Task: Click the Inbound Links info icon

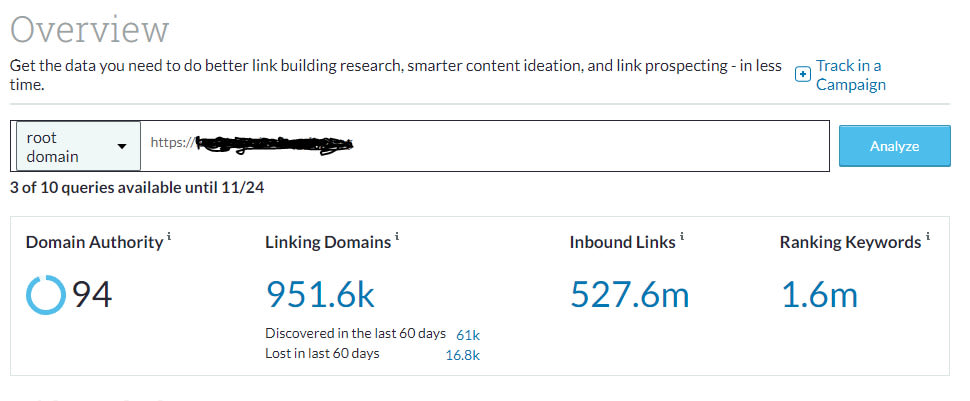Action: tap(682, 237)
